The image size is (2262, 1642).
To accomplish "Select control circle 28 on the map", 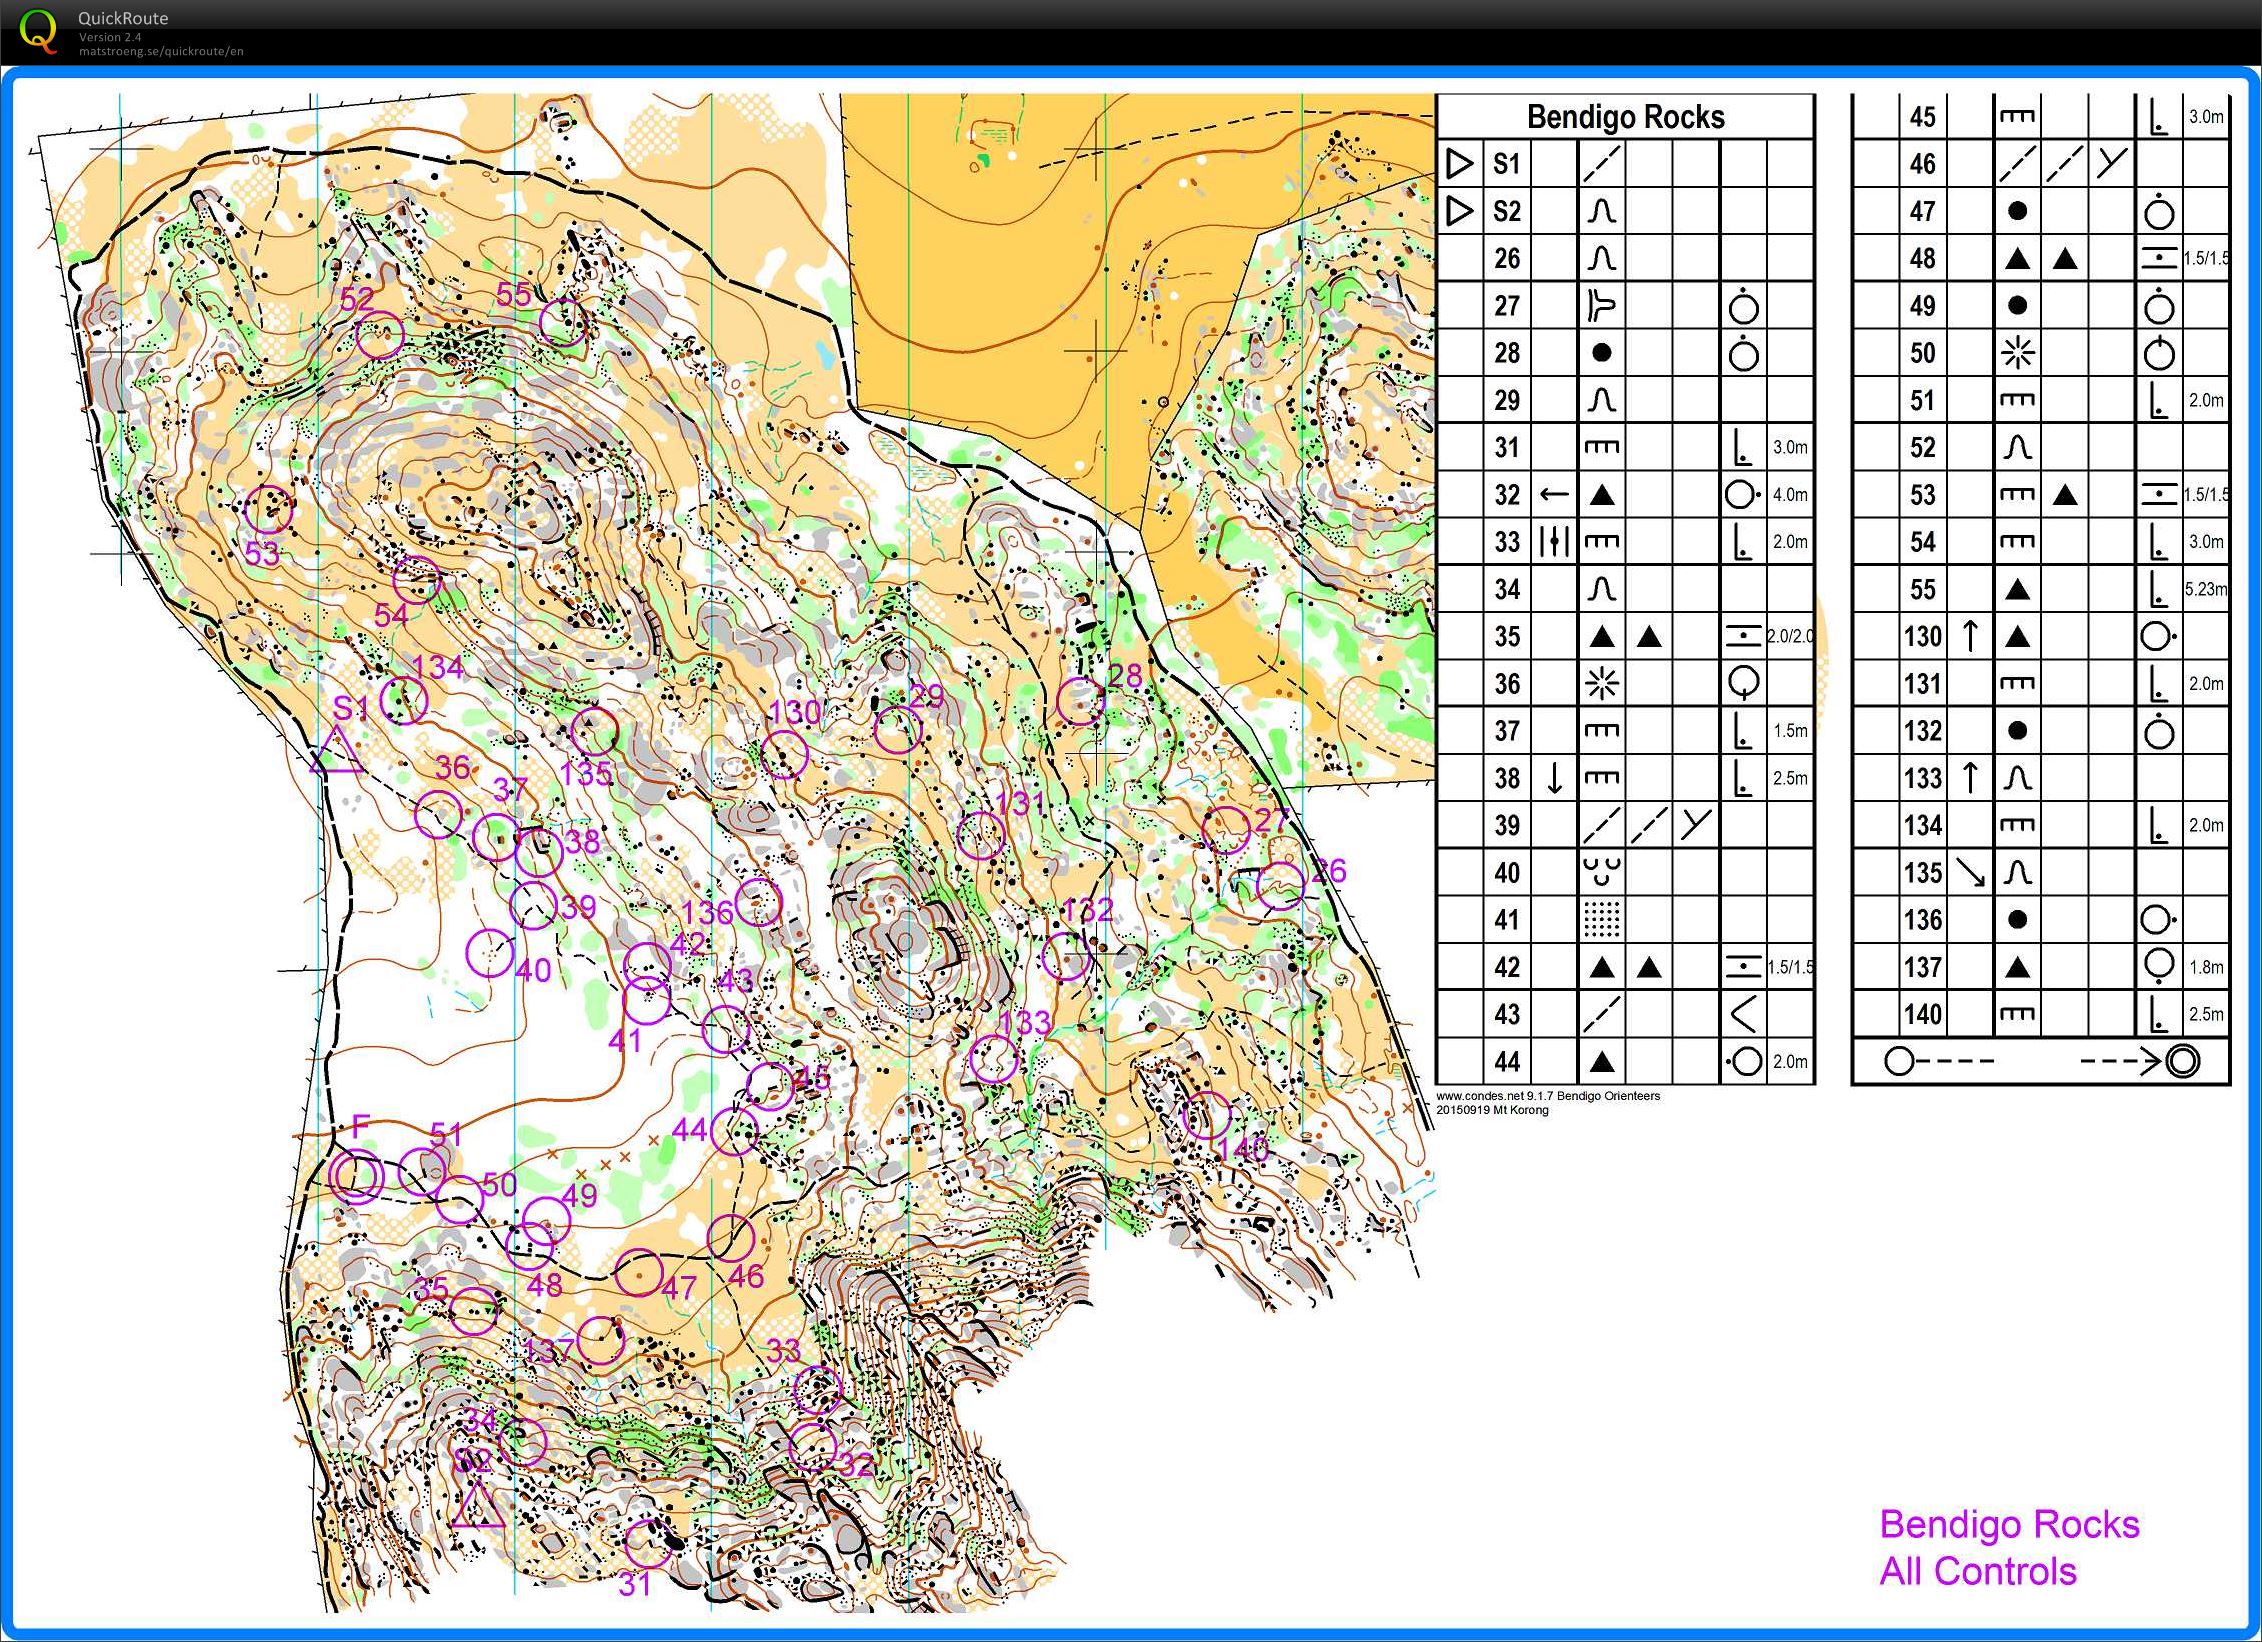I will coord(1080,701).
